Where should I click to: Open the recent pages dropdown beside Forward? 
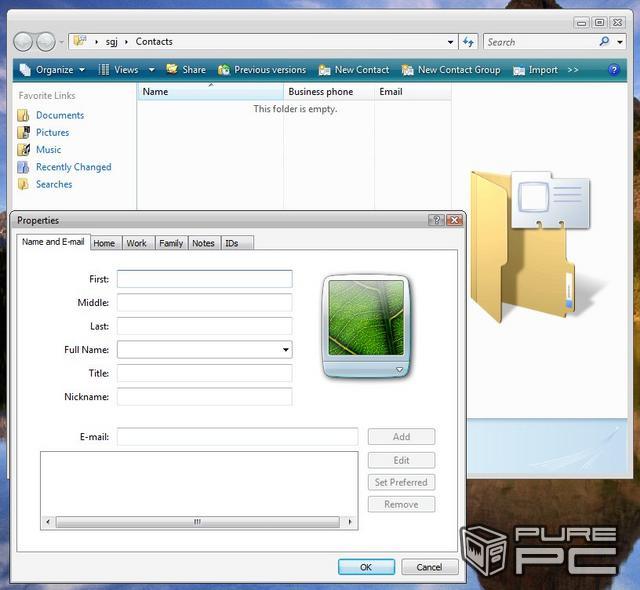pyautogui.click(x=61, y=42)
